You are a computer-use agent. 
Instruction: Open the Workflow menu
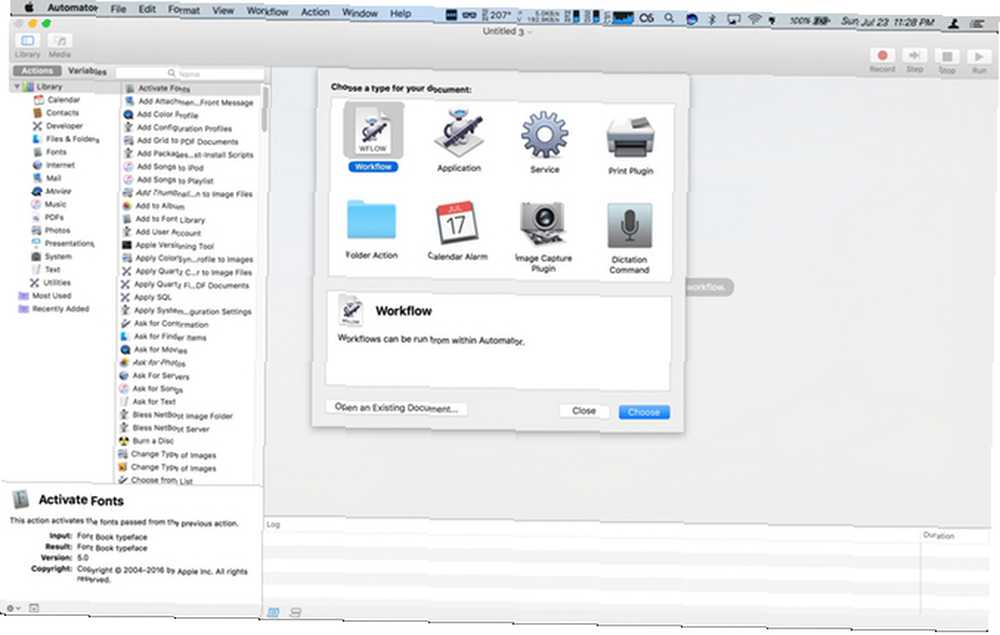pyautogui.click(x=267, y=11)
